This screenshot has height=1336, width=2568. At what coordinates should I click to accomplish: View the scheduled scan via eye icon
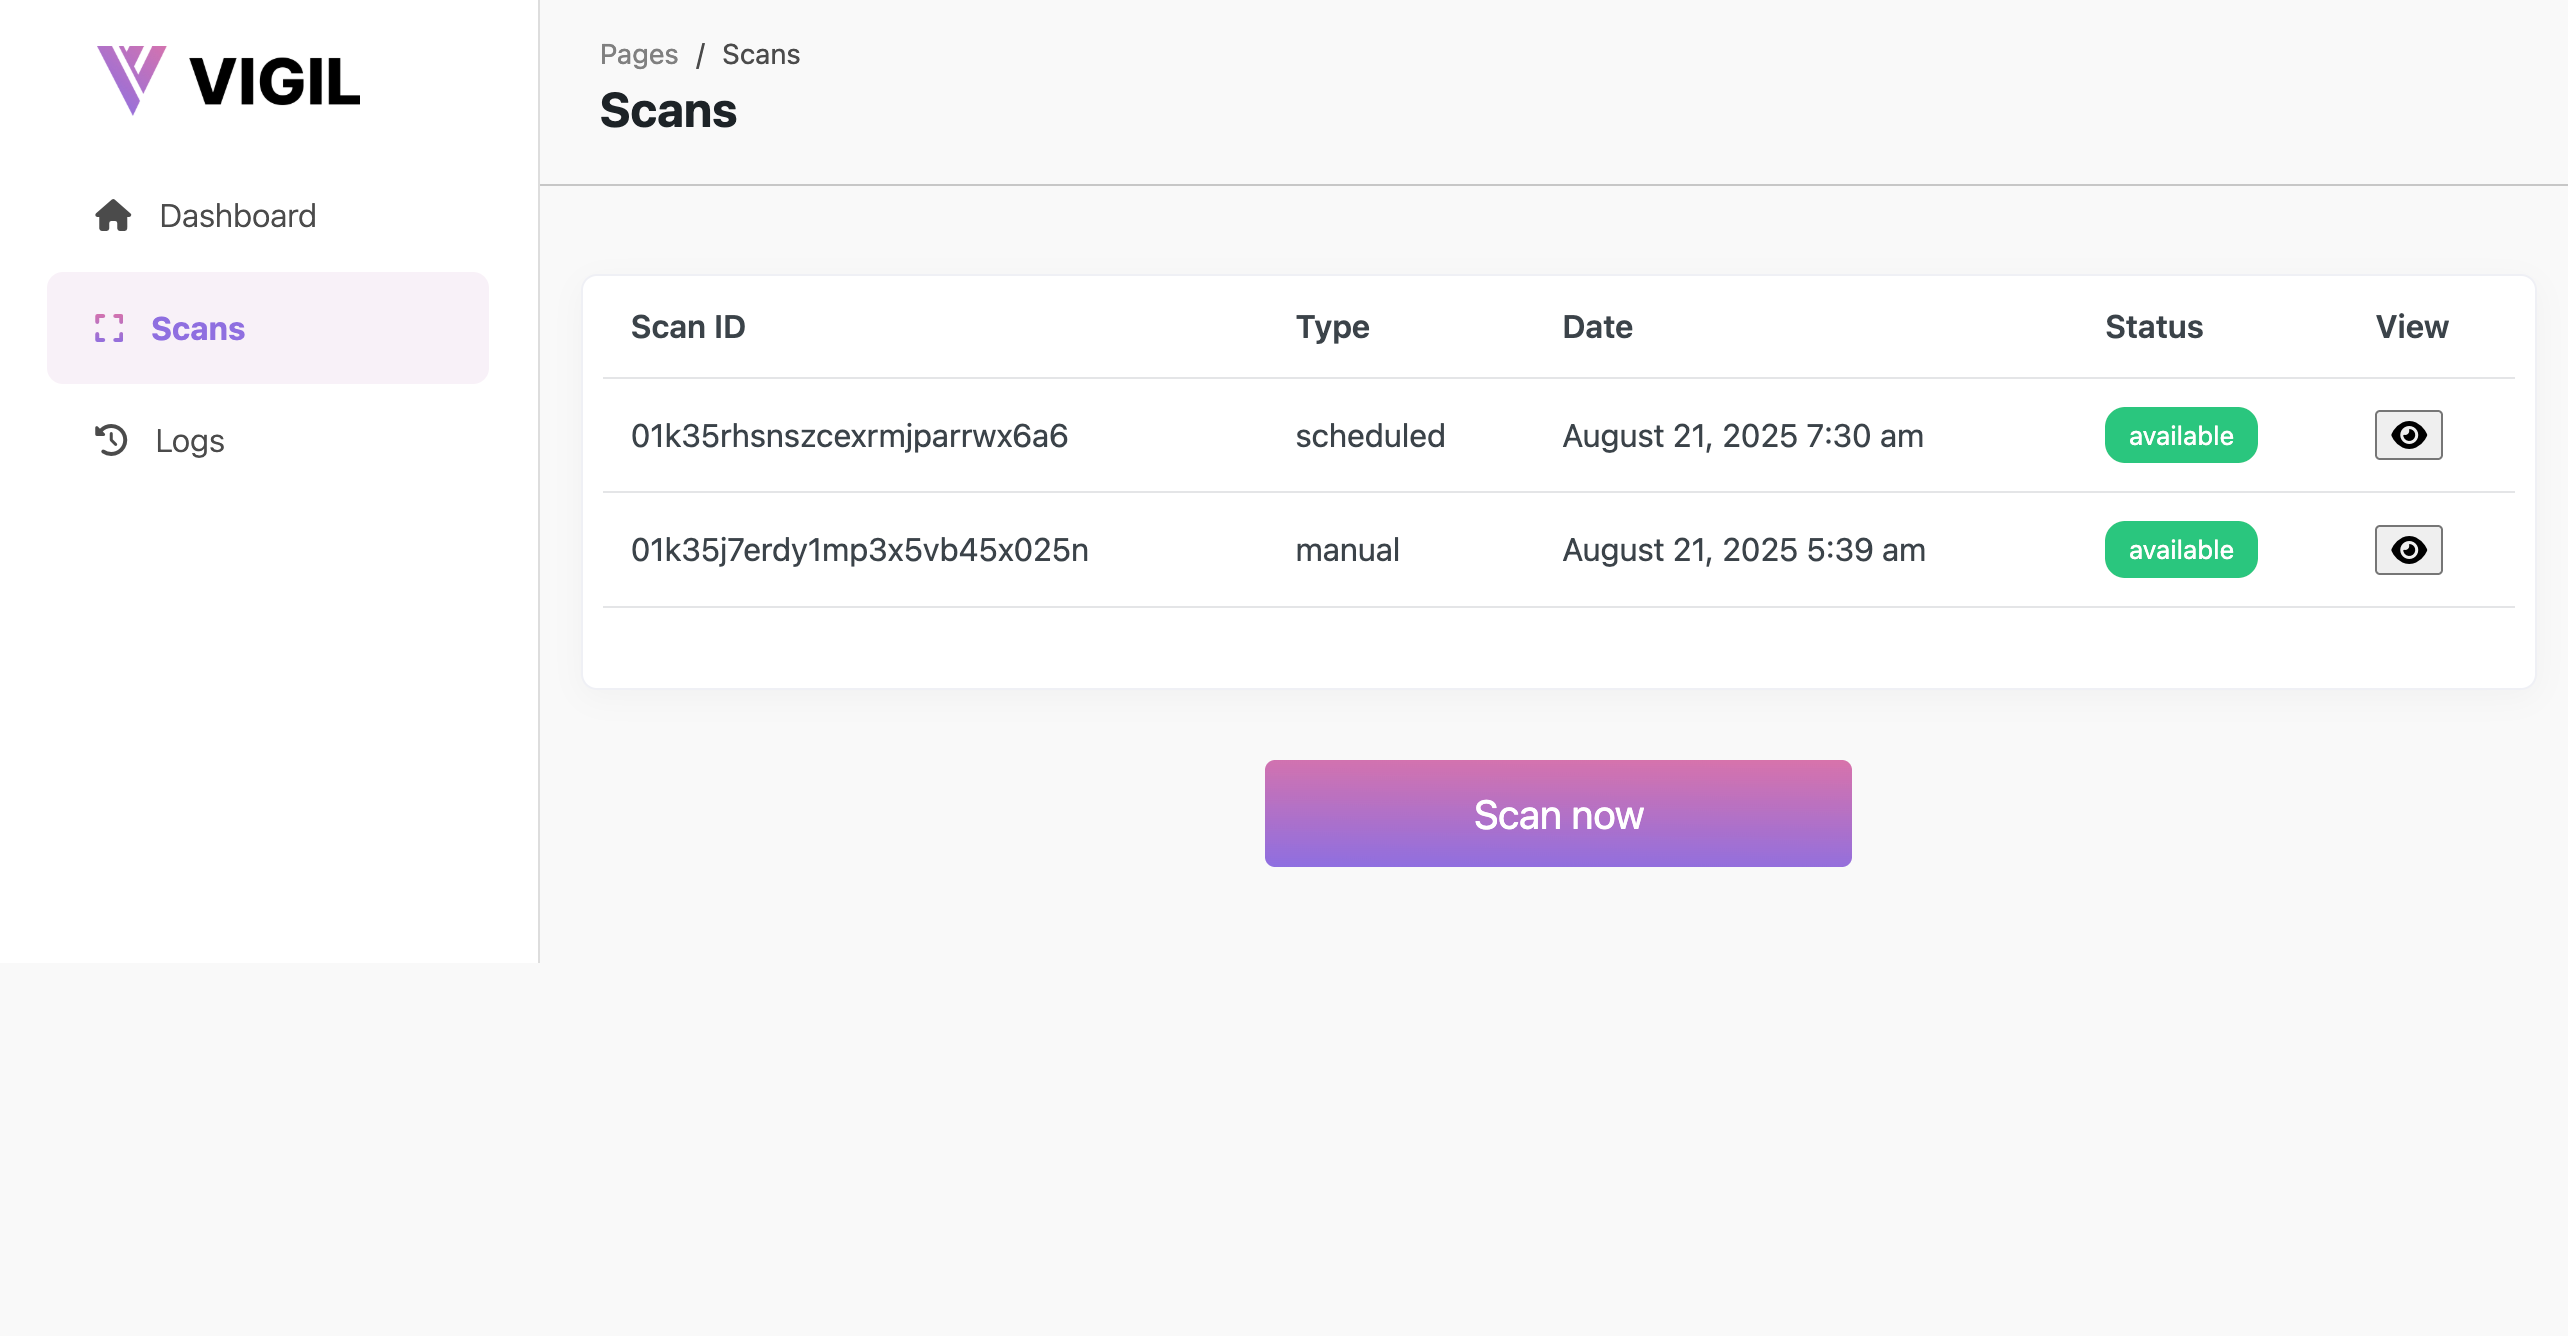(2408, 435)
